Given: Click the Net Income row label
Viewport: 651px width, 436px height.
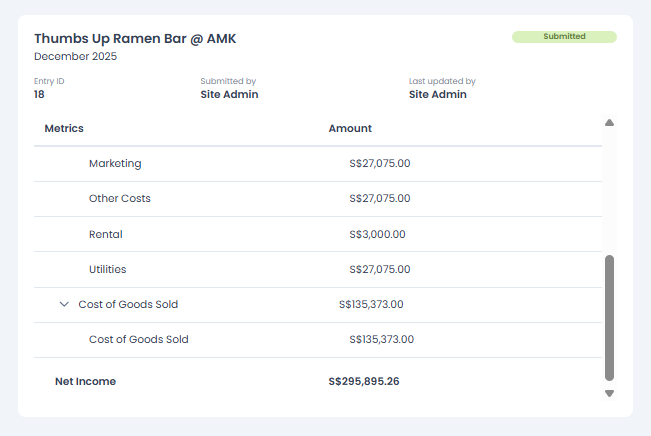Looking at the screenshot, I should [85, 381].
